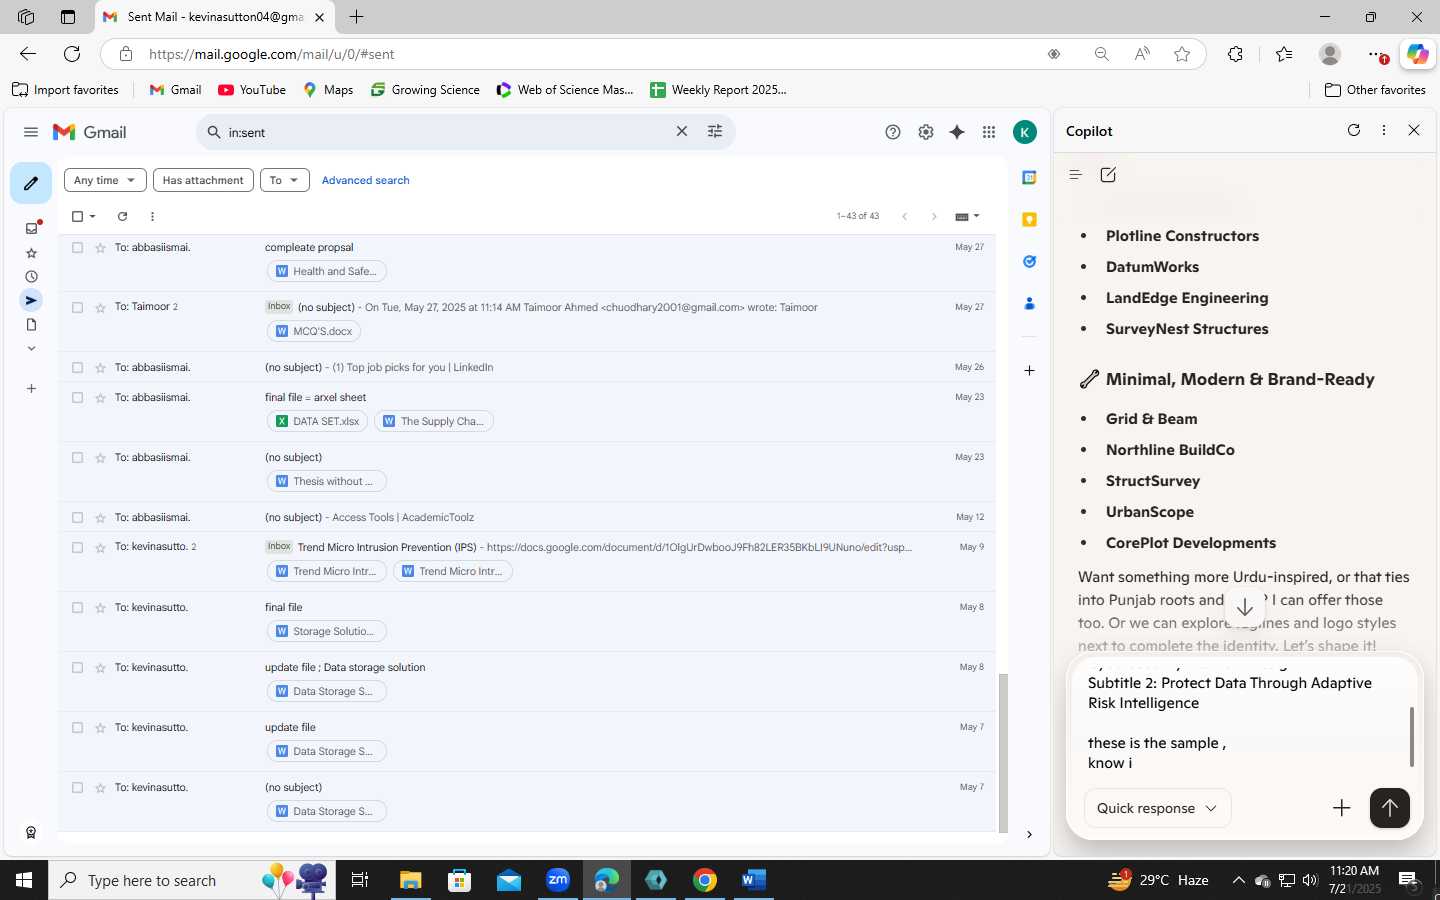Open Google account avatar K
The width and height of the screenshot is (1440, 900).
[x=1025, y=132]
